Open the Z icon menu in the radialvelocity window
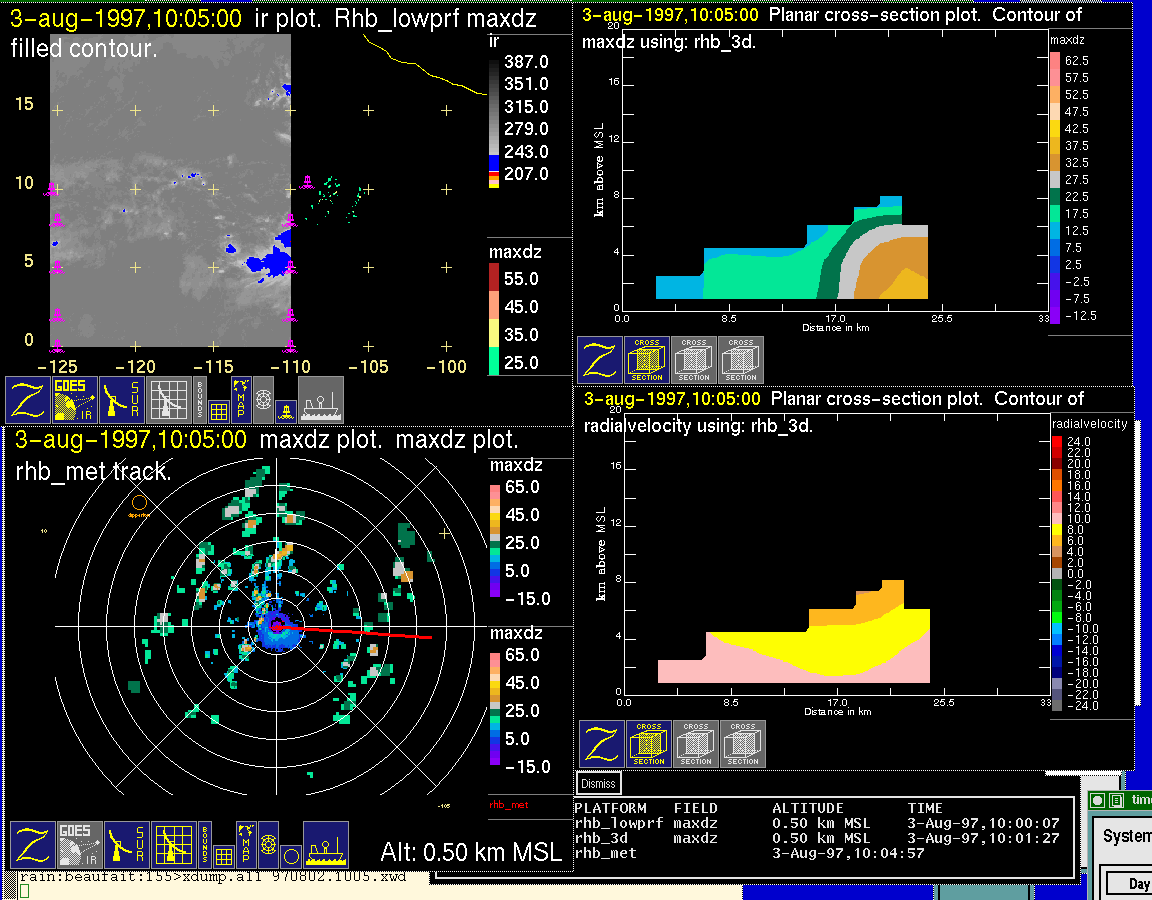Image resolution: width=1152 pixels, height=900 pixels. (x=601, y=744)
